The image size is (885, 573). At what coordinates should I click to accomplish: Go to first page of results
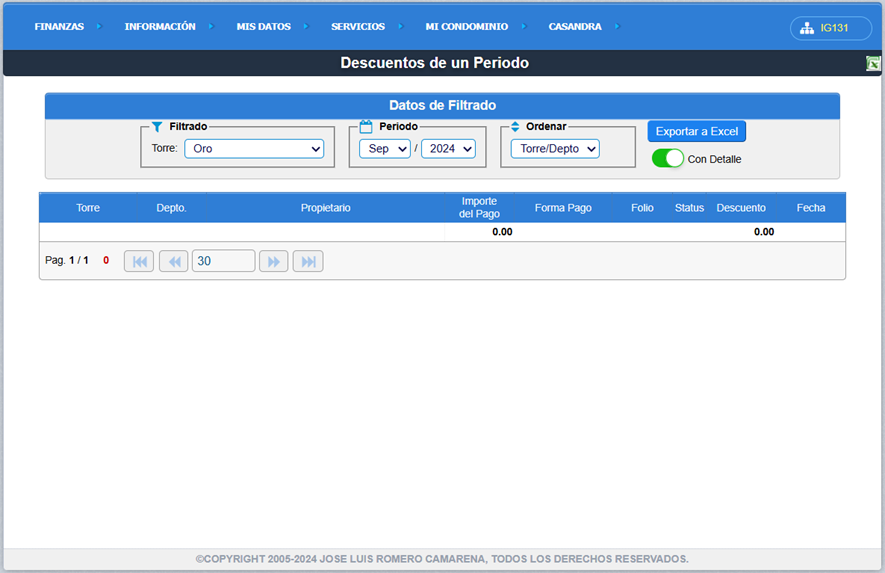pyautogui.click(x=139, y=261)
